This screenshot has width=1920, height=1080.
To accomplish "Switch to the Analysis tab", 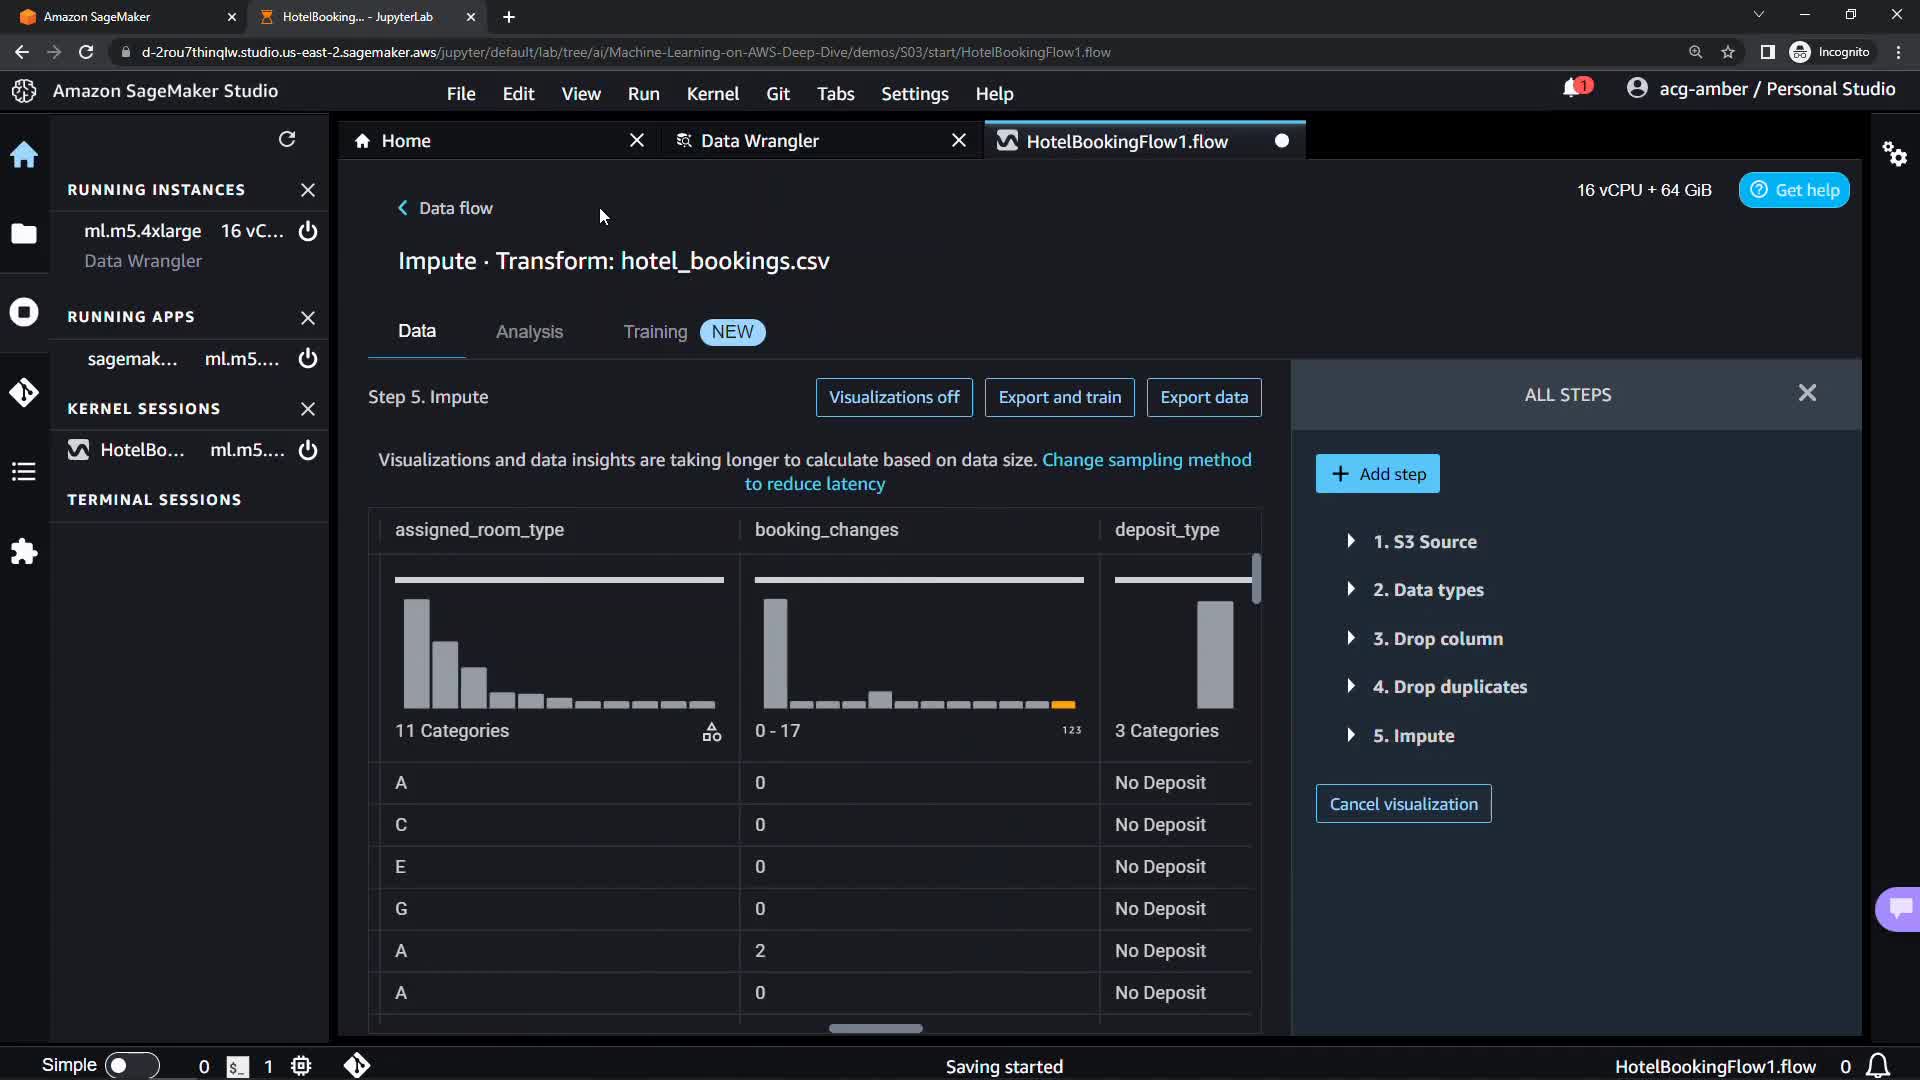I will click(529, 332).
